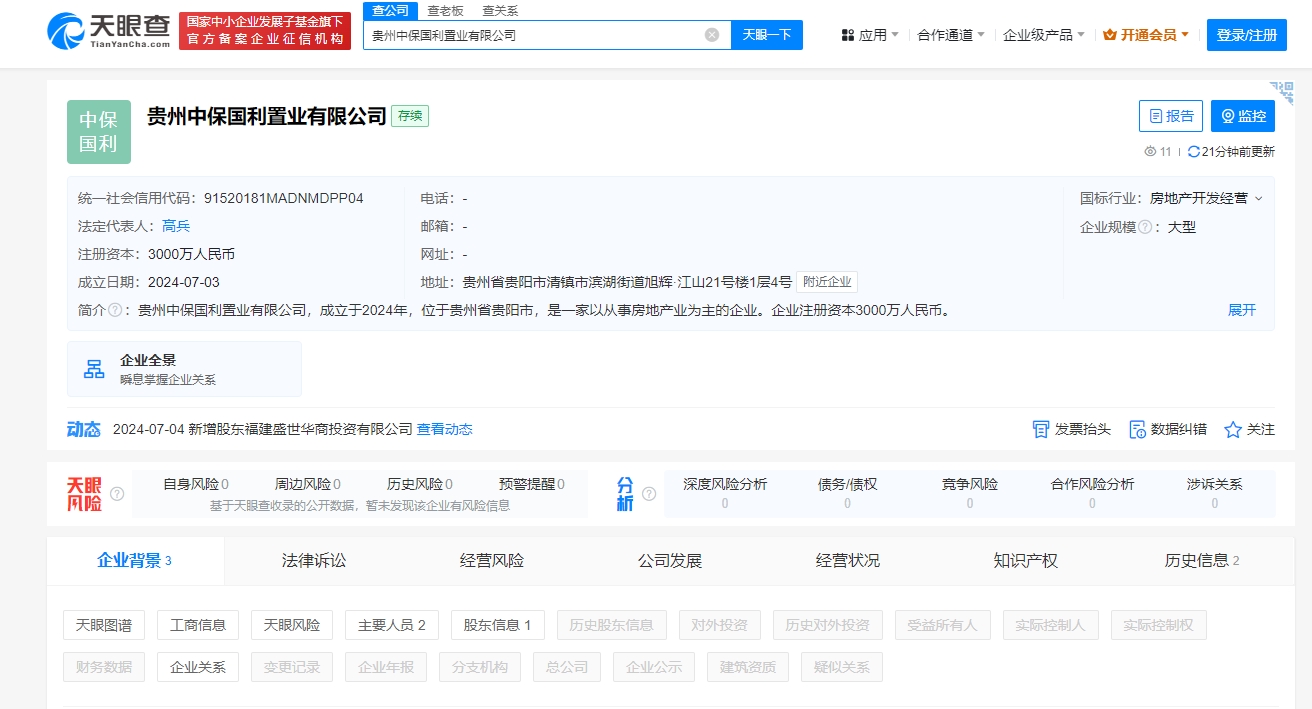
Task: Switch to the 查关系 search tab
Action: click(x=500, y=11)
